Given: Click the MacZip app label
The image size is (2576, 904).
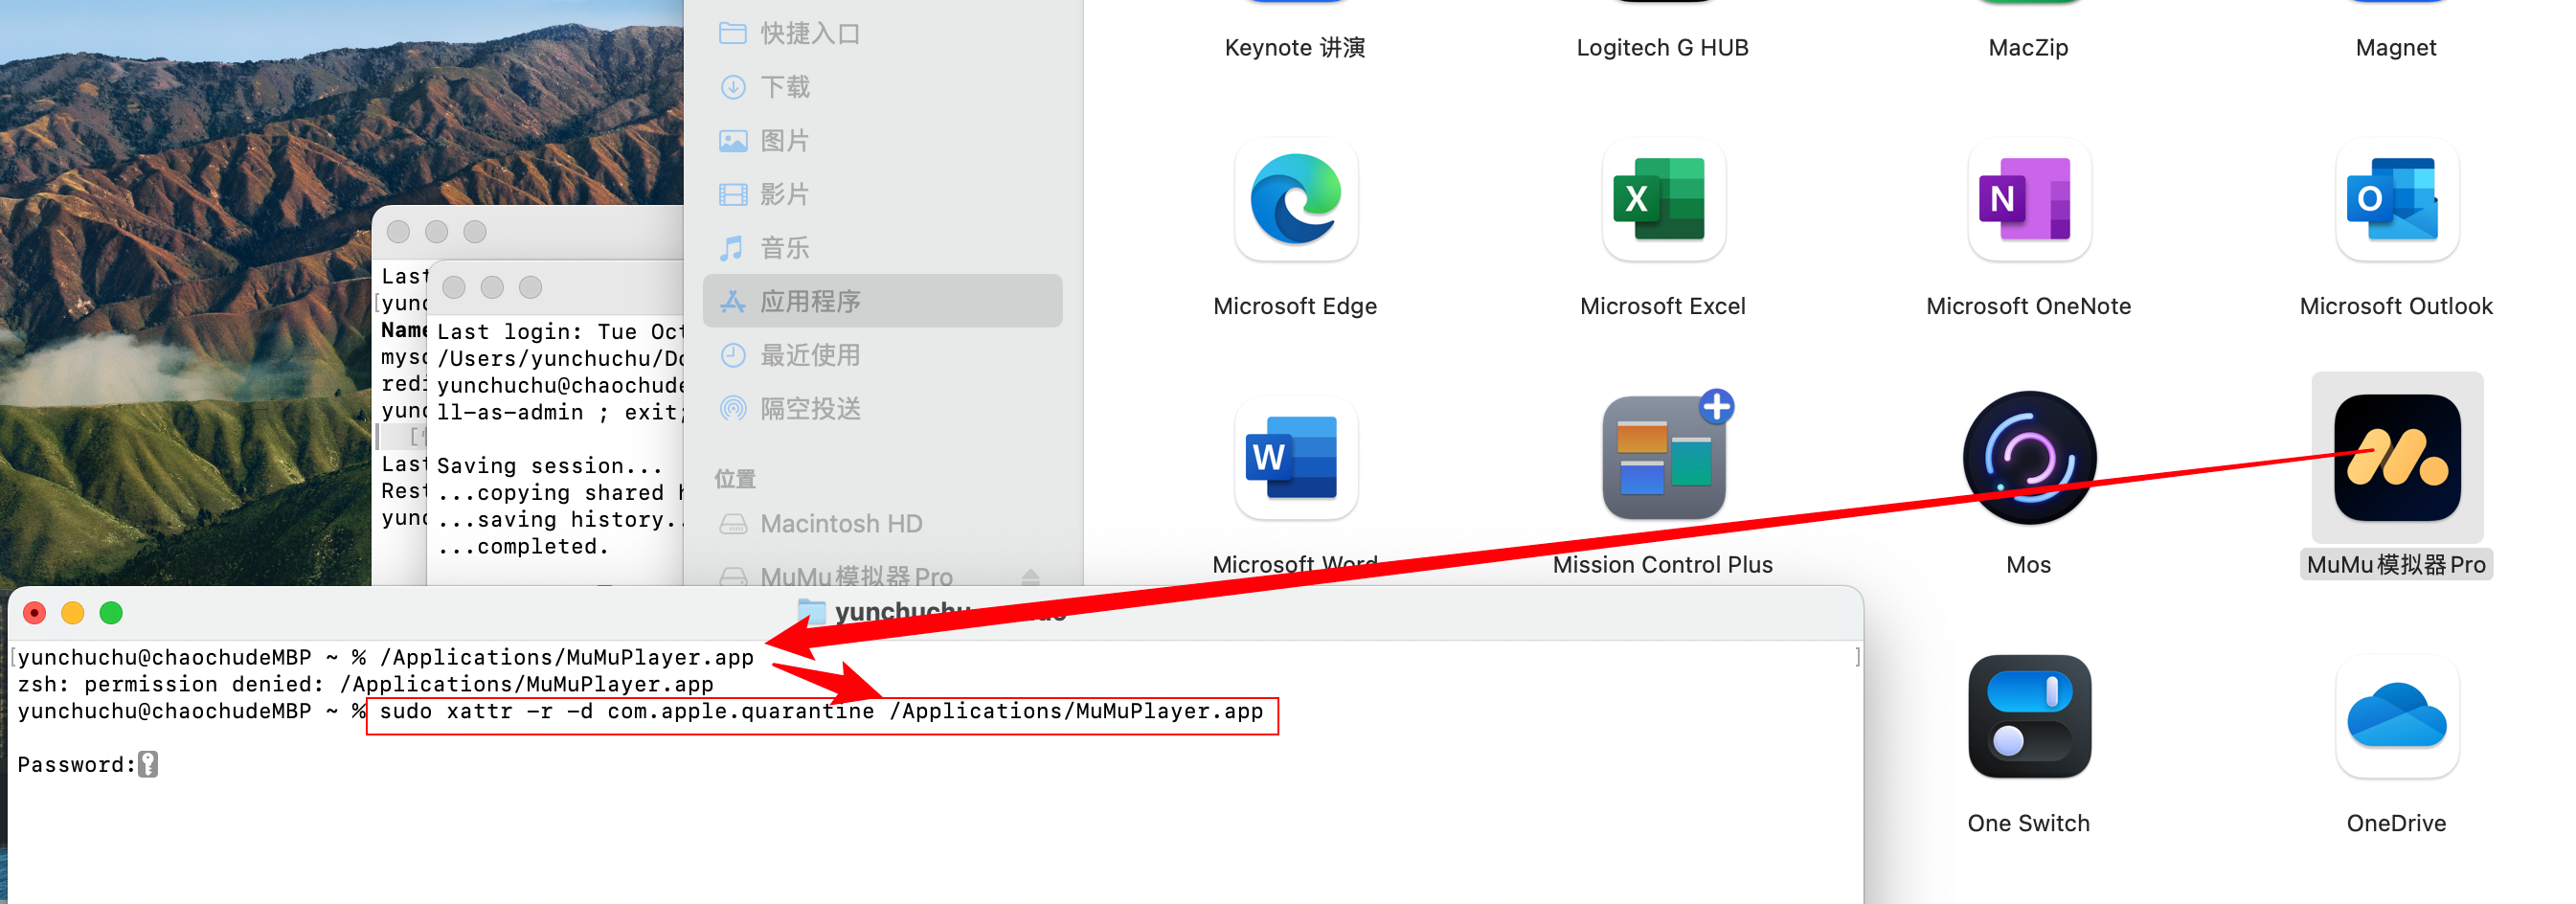Looking at the screenshot, I should point(2028,47).
